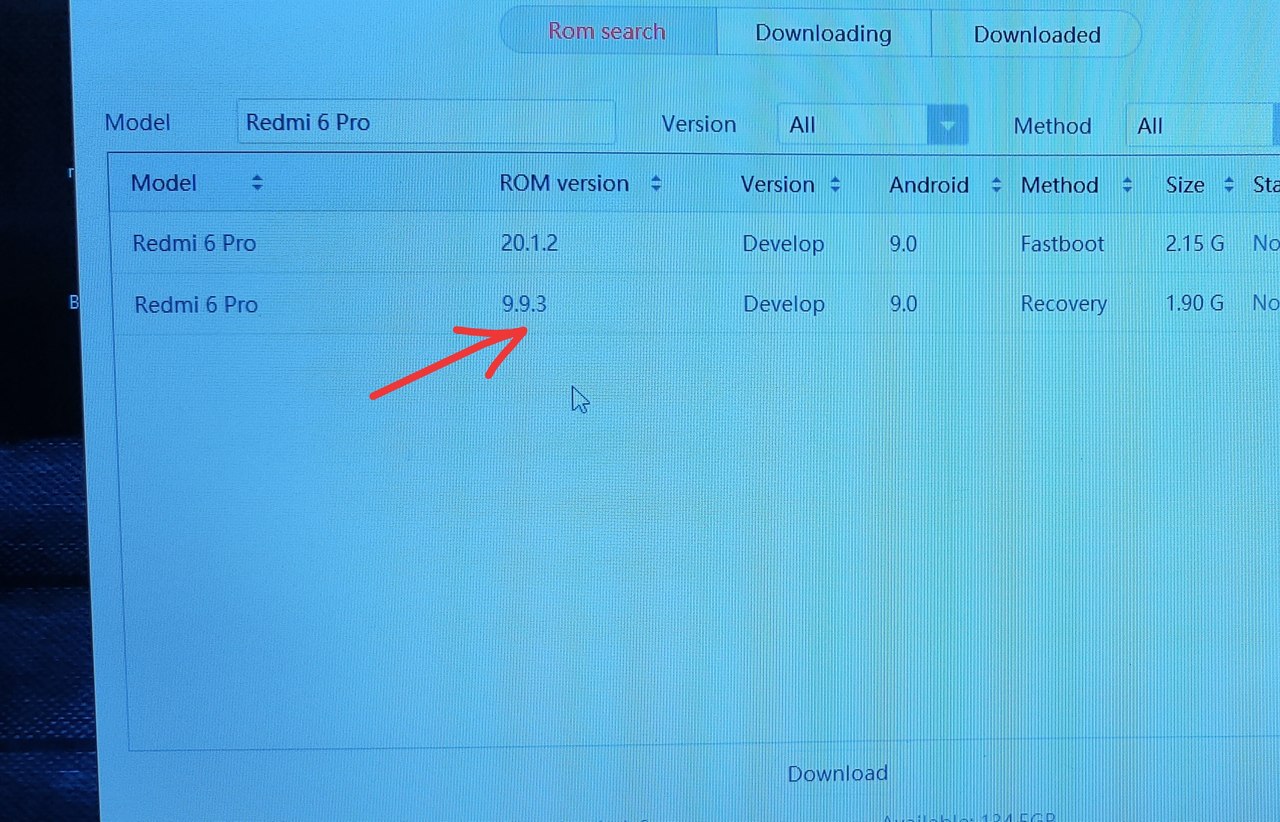The image size is (1280, 822).
Task: Click the ROM version column header text
Action: point(564,184)
